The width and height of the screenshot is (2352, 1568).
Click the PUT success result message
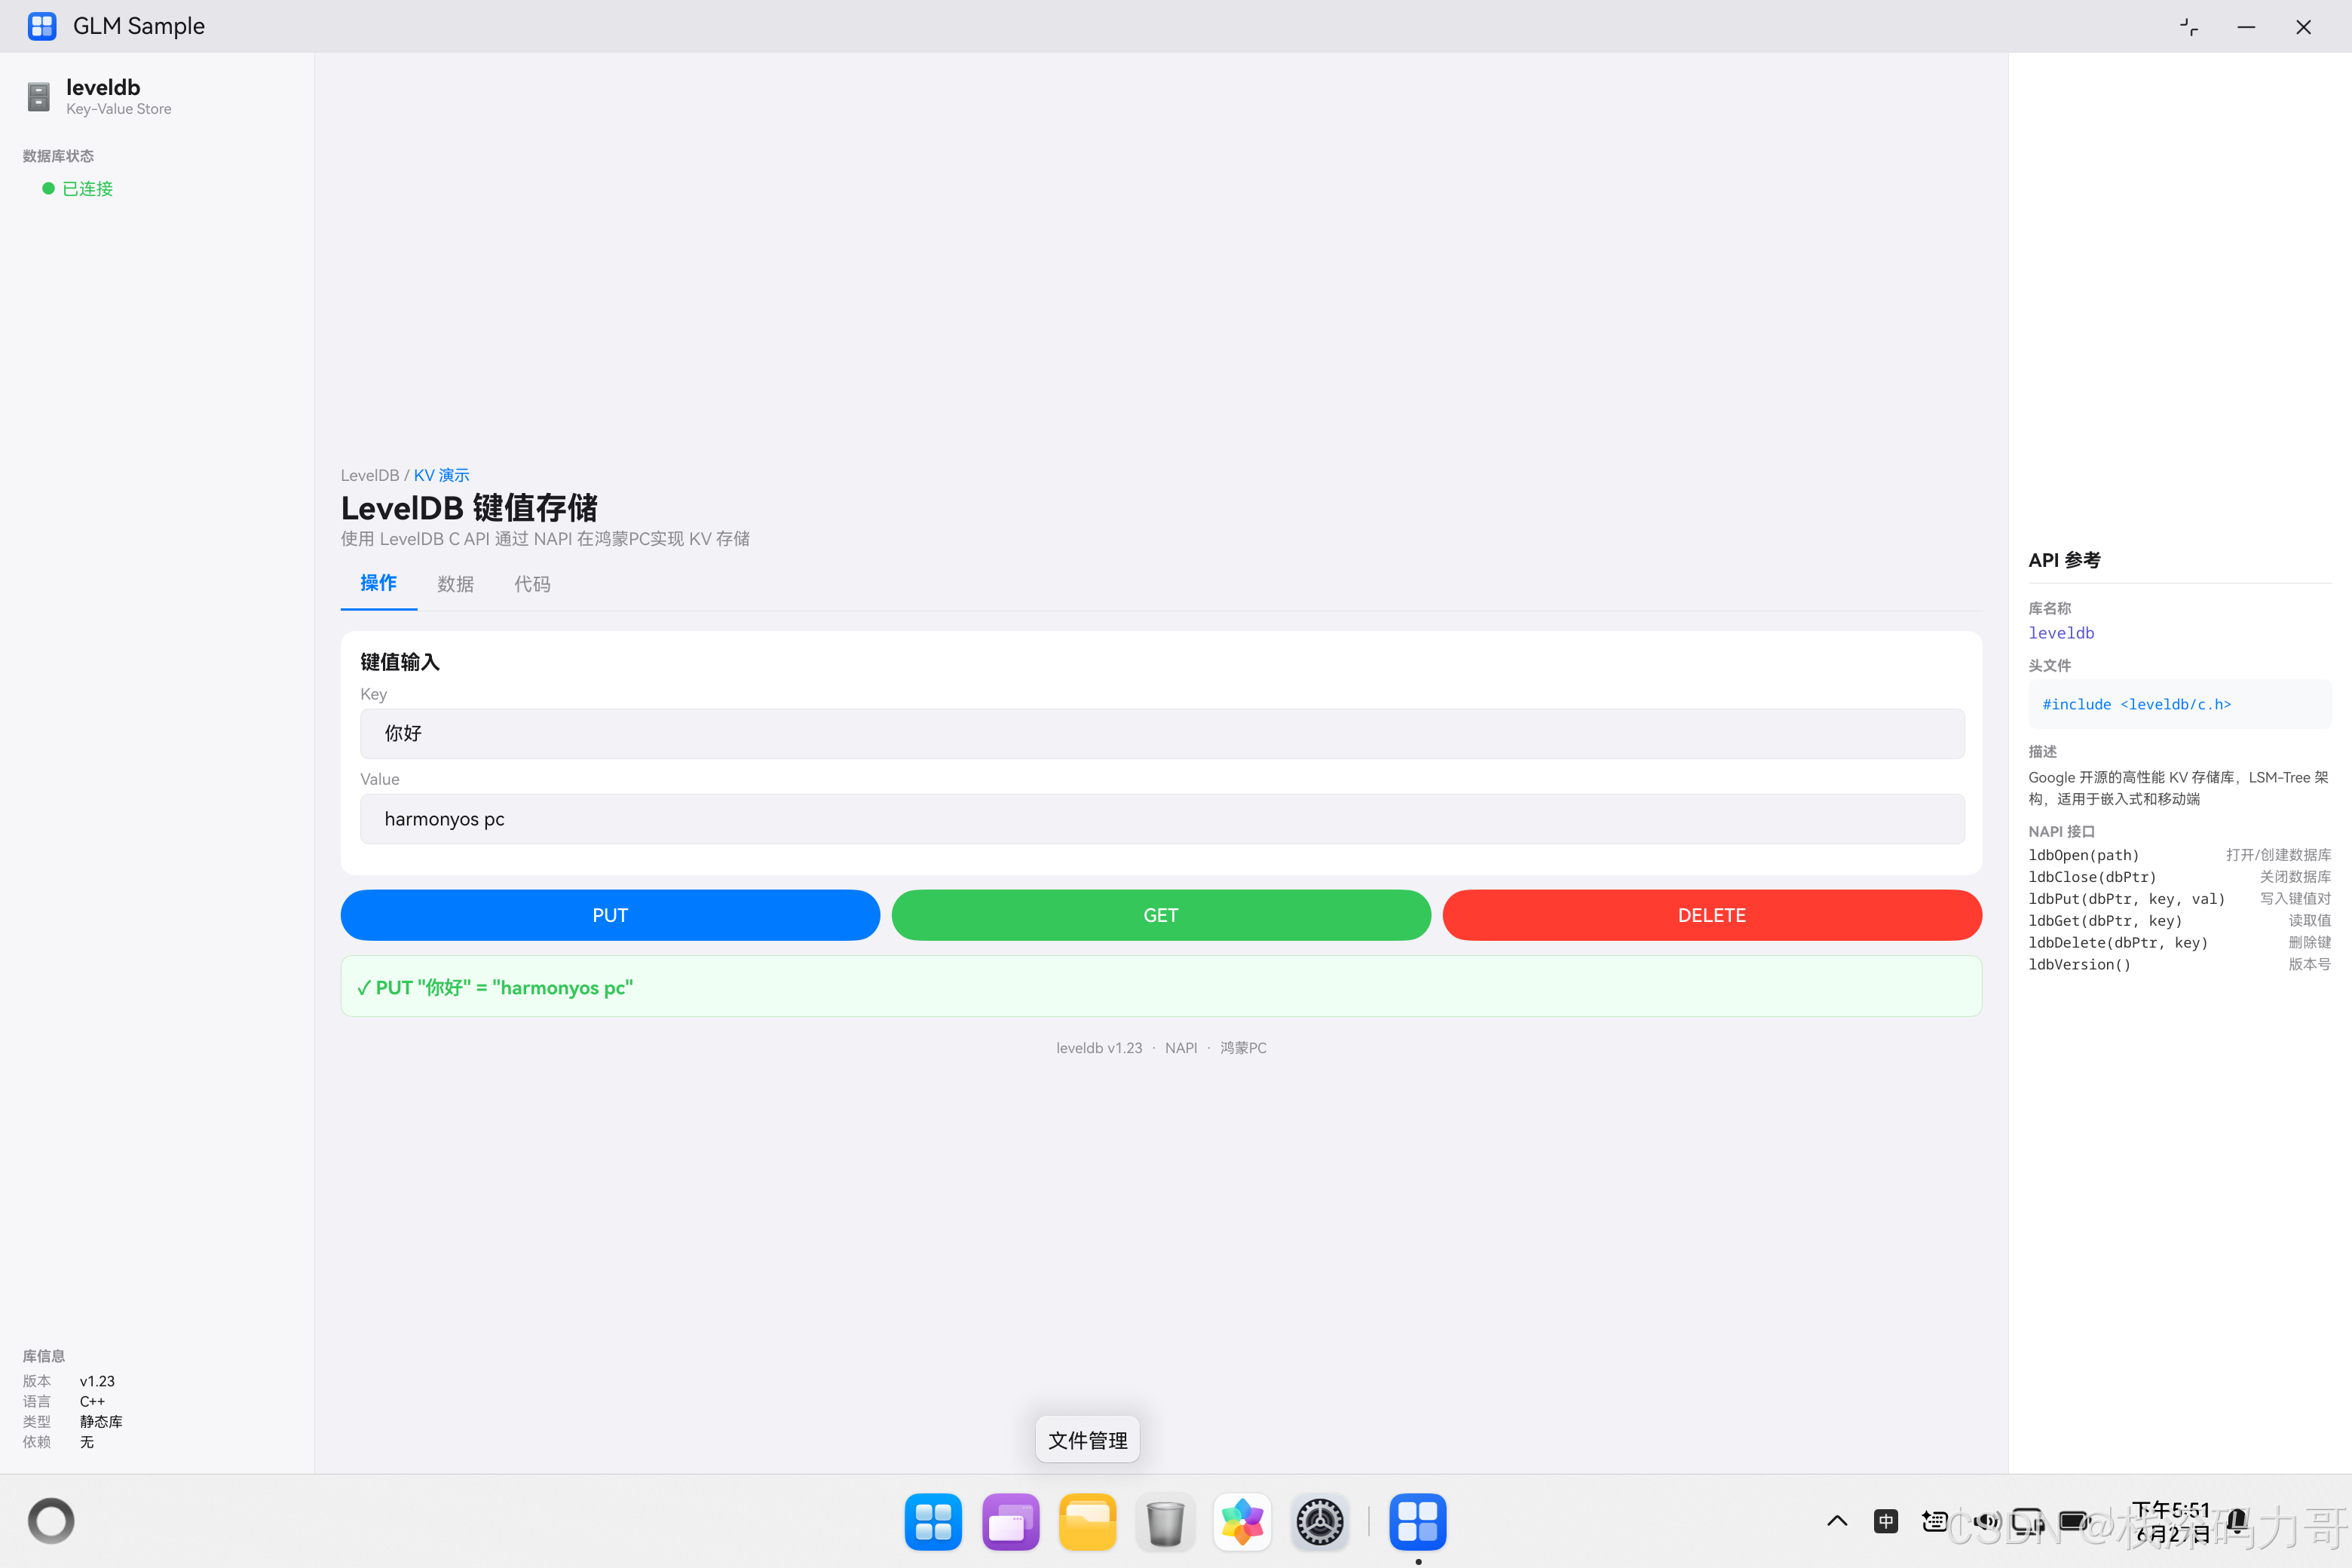coord(1161,987)
